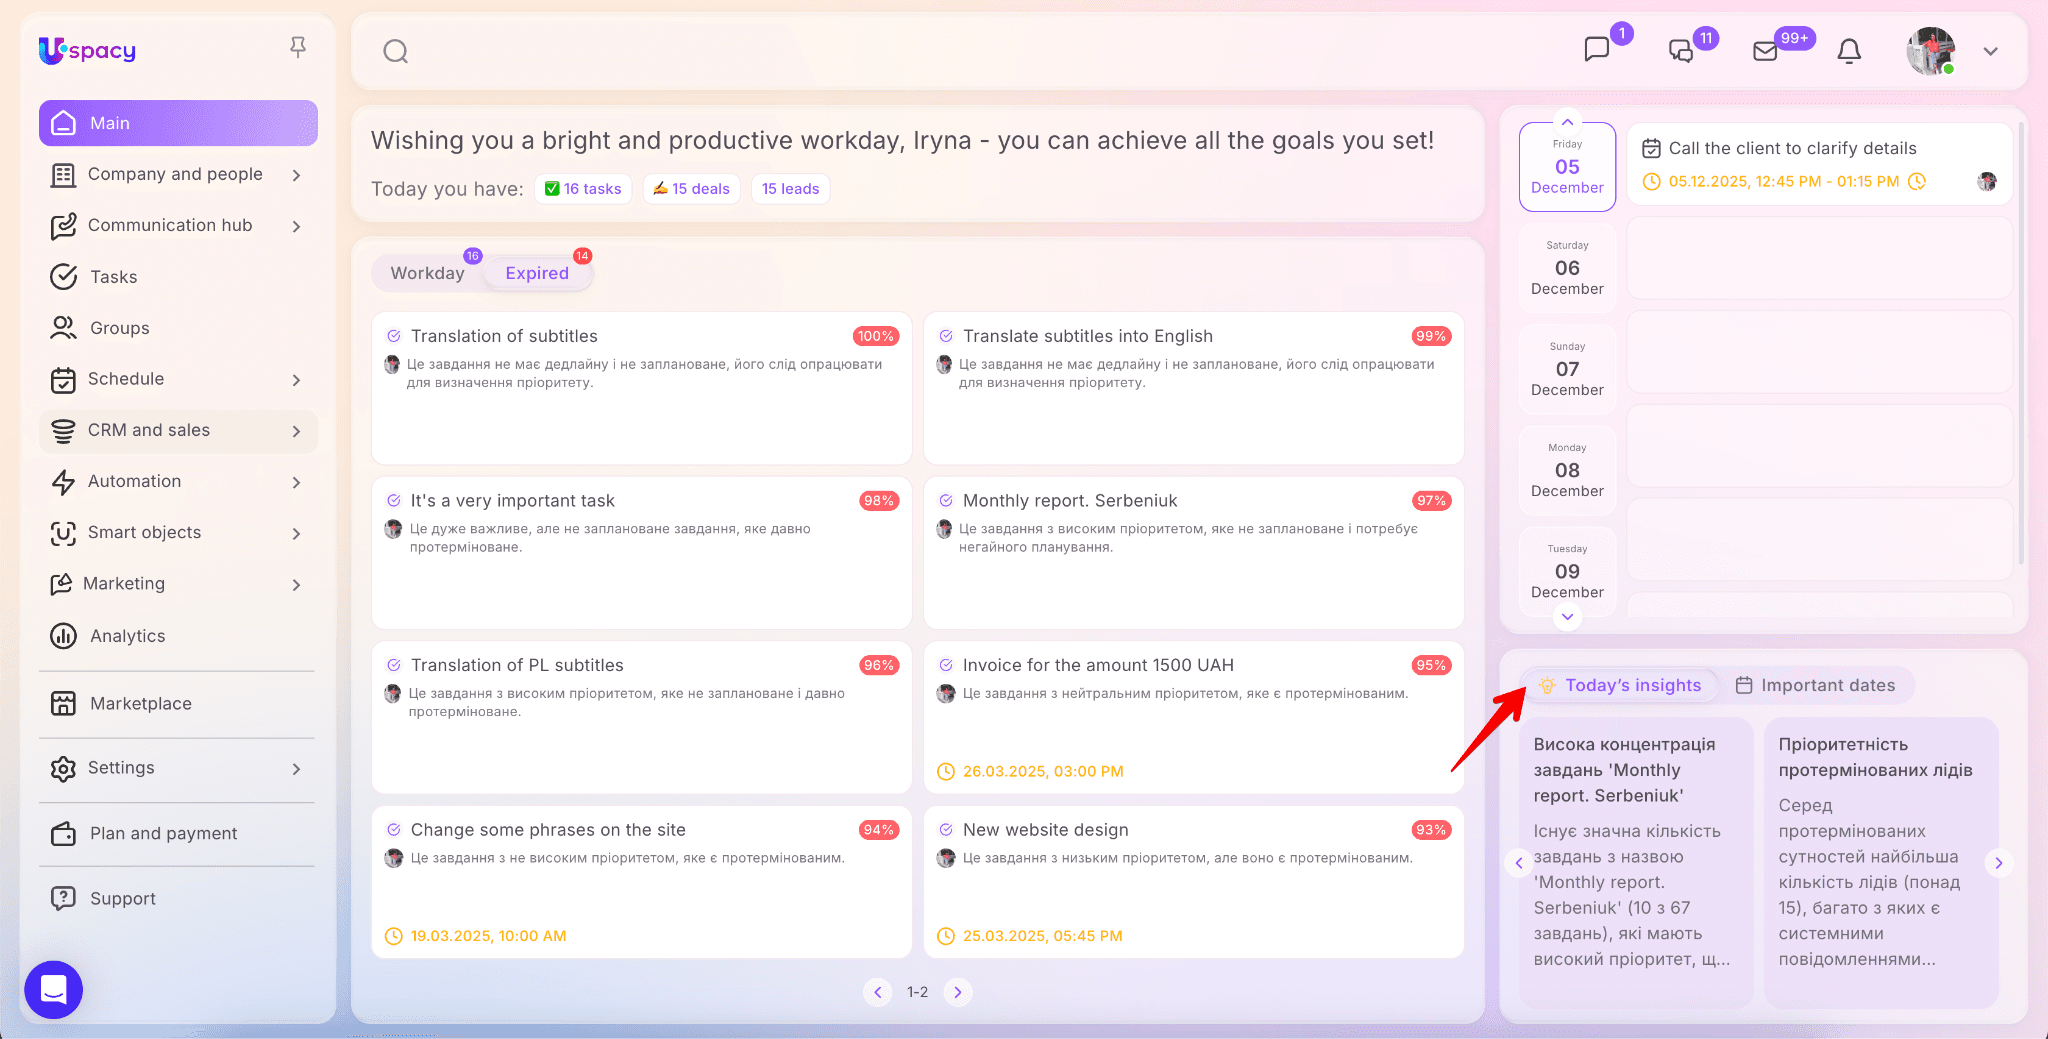Expand CRM and sales submenu
This screenshot has width=2048, height=1039.
click(296, 431)
